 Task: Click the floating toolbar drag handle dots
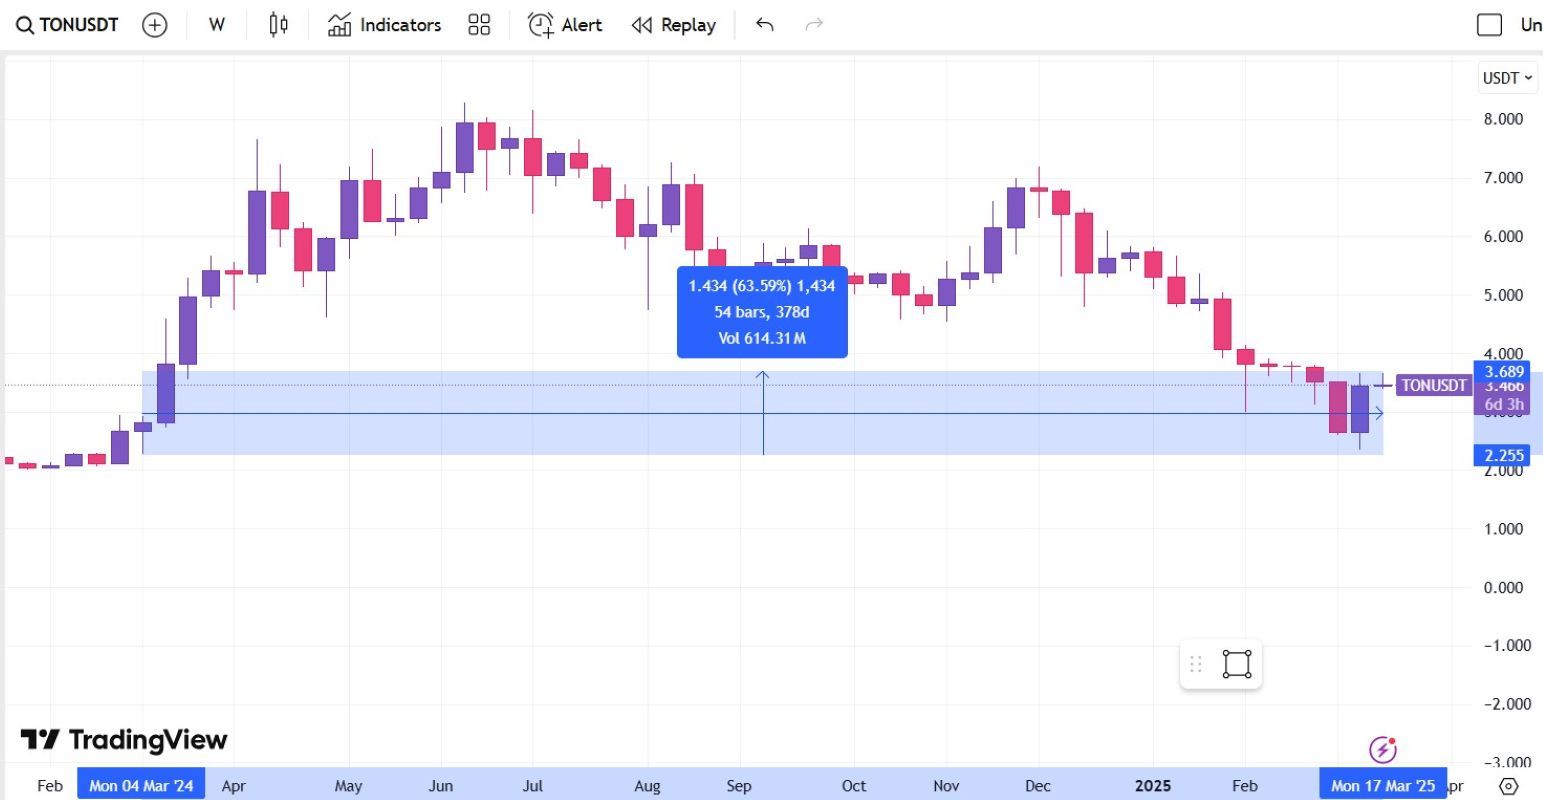click(1196, 664)
